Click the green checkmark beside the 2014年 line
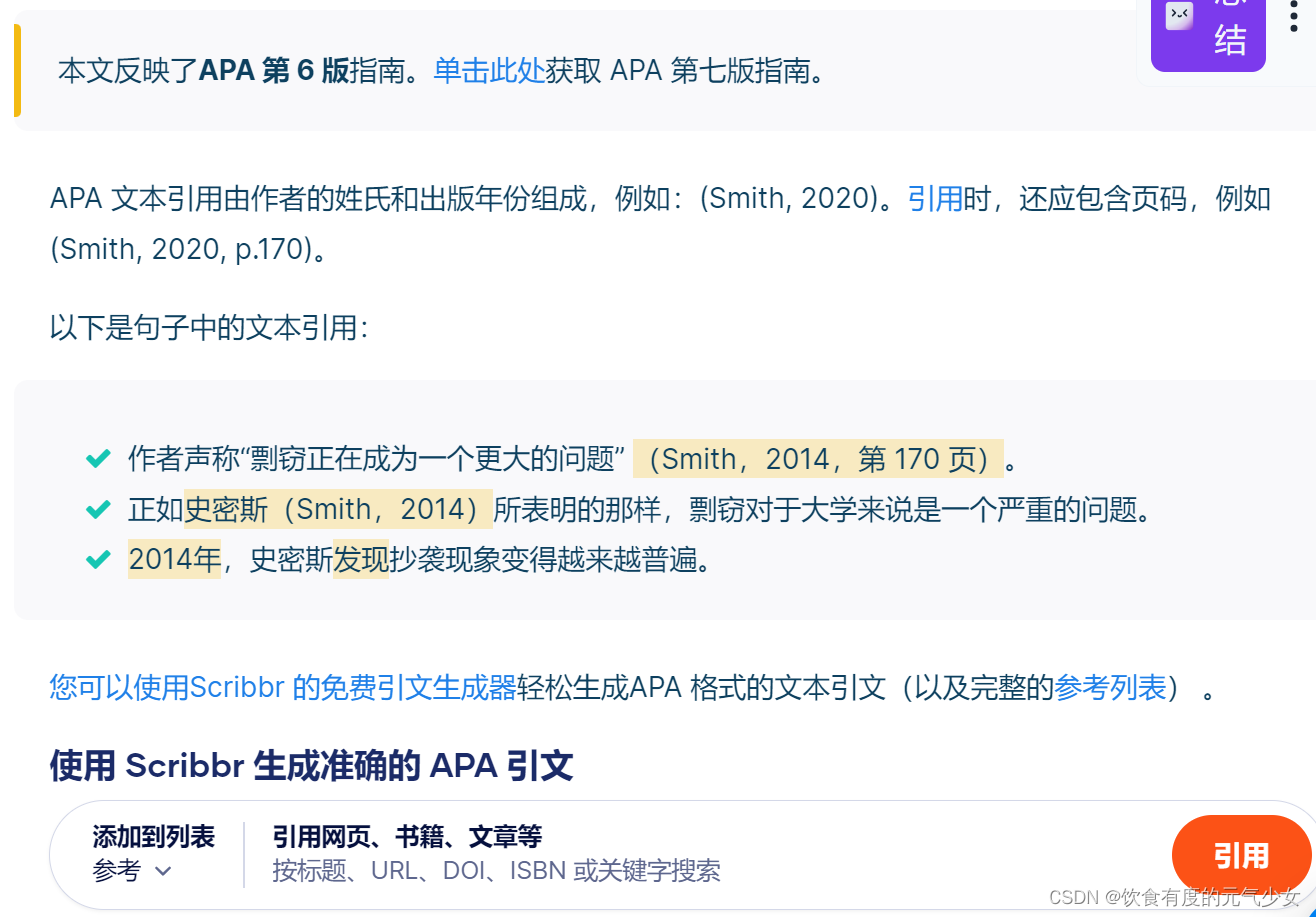Viewport: 1316px width, 917px height. (x=97, y=559)
